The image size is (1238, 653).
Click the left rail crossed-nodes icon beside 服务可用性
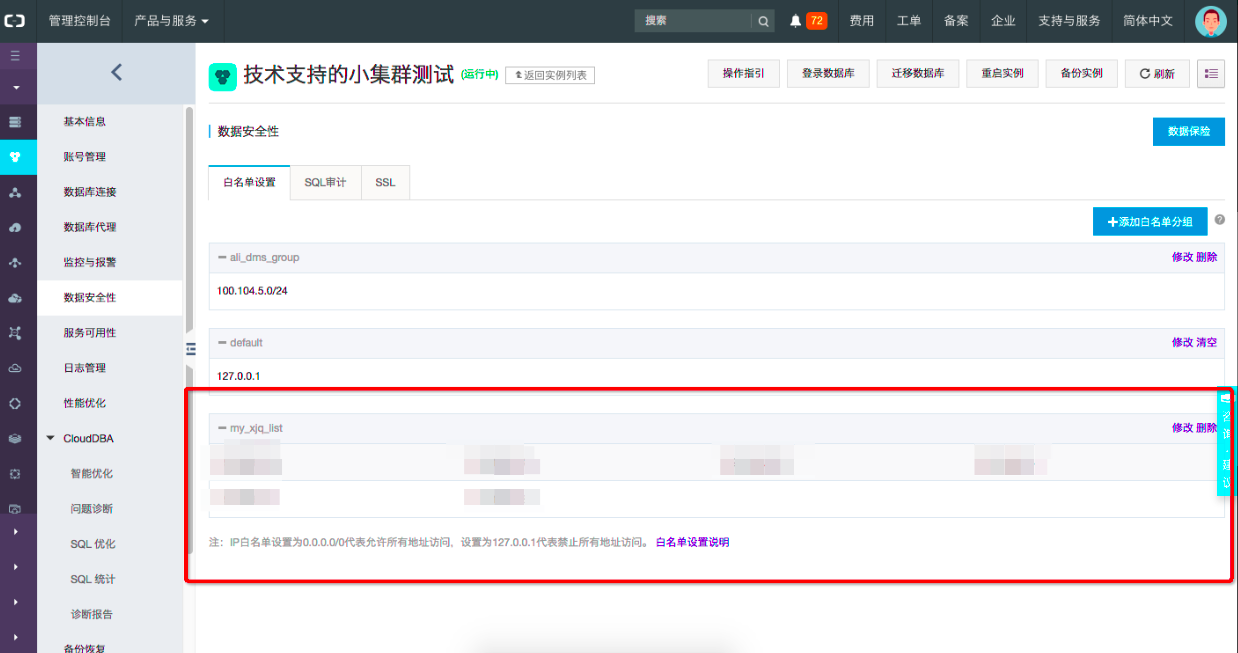pos(15,333)
